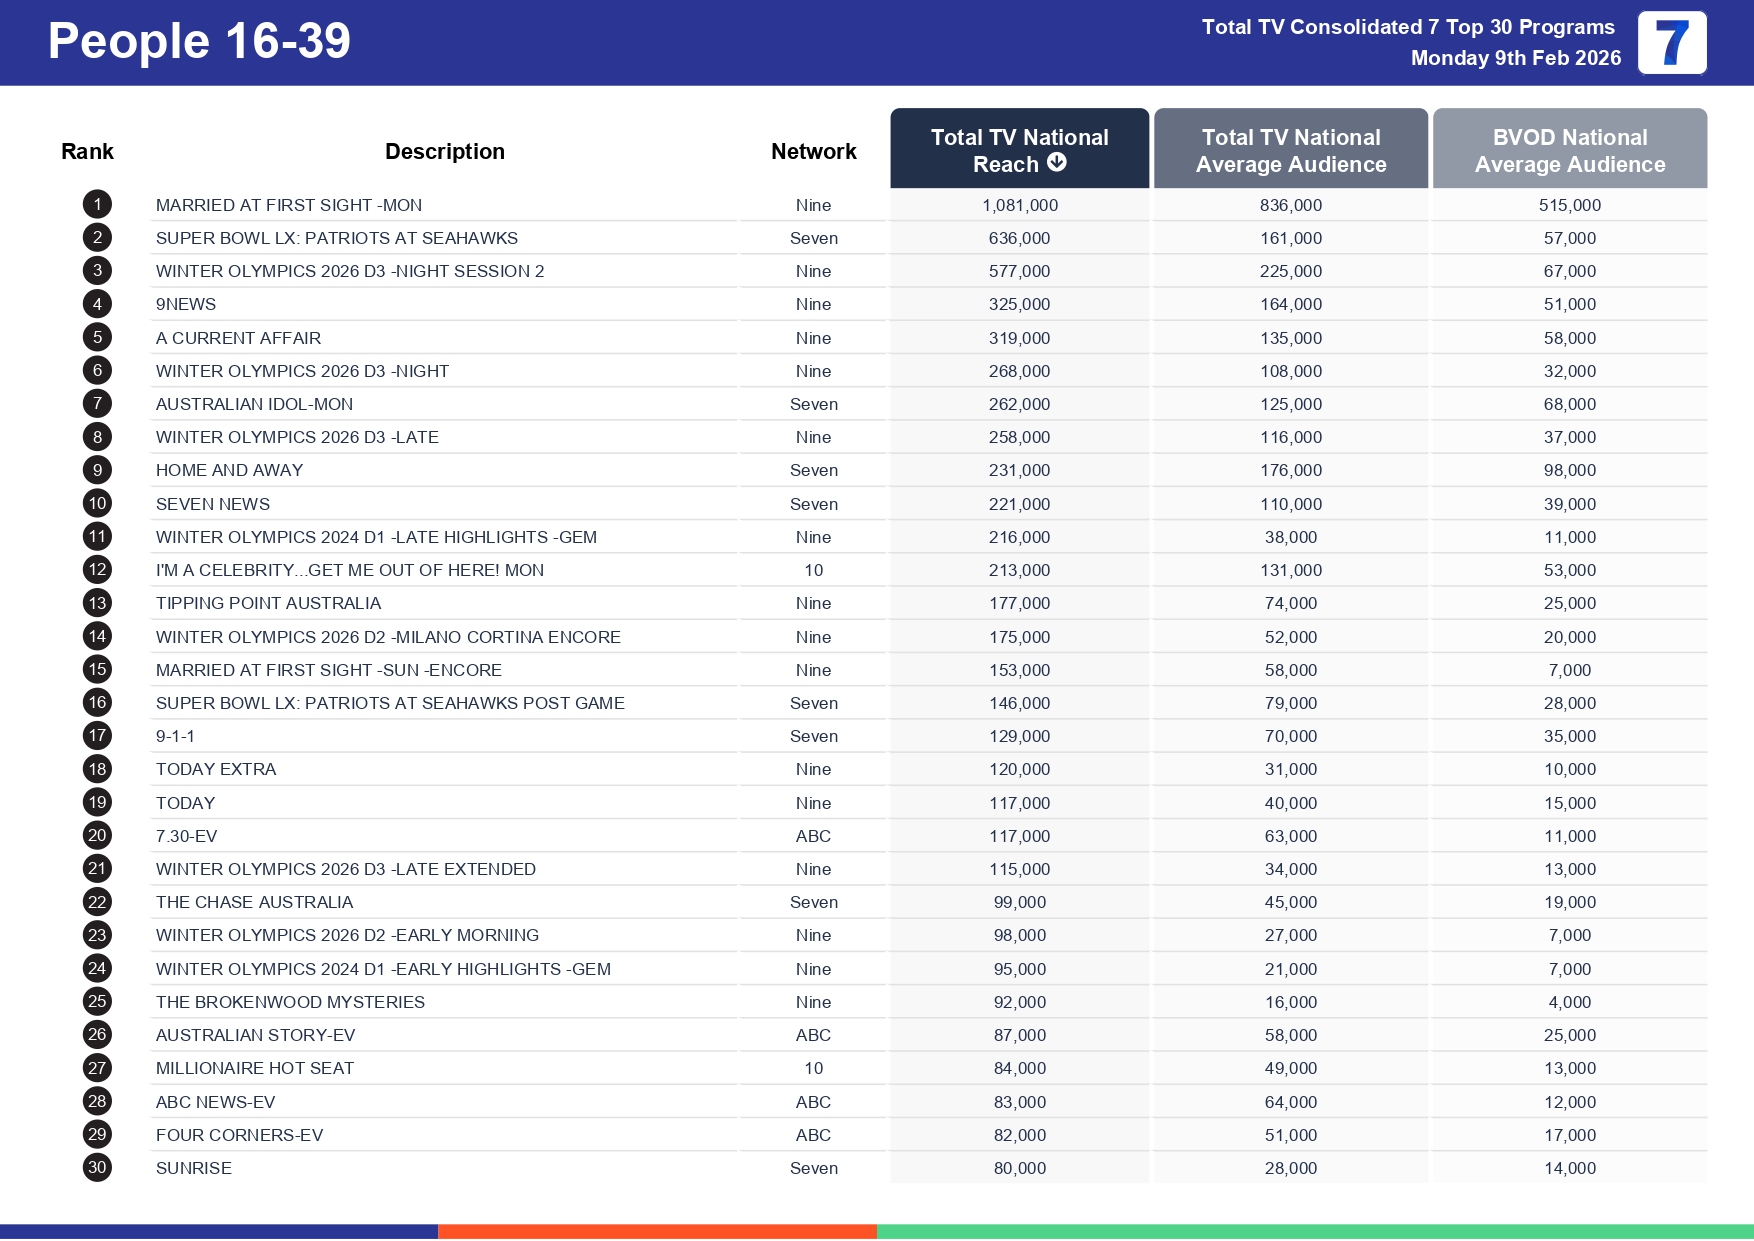
Task: Click the rank 20 badge beside 7.30-EV
Action: (x=97, y=836)
